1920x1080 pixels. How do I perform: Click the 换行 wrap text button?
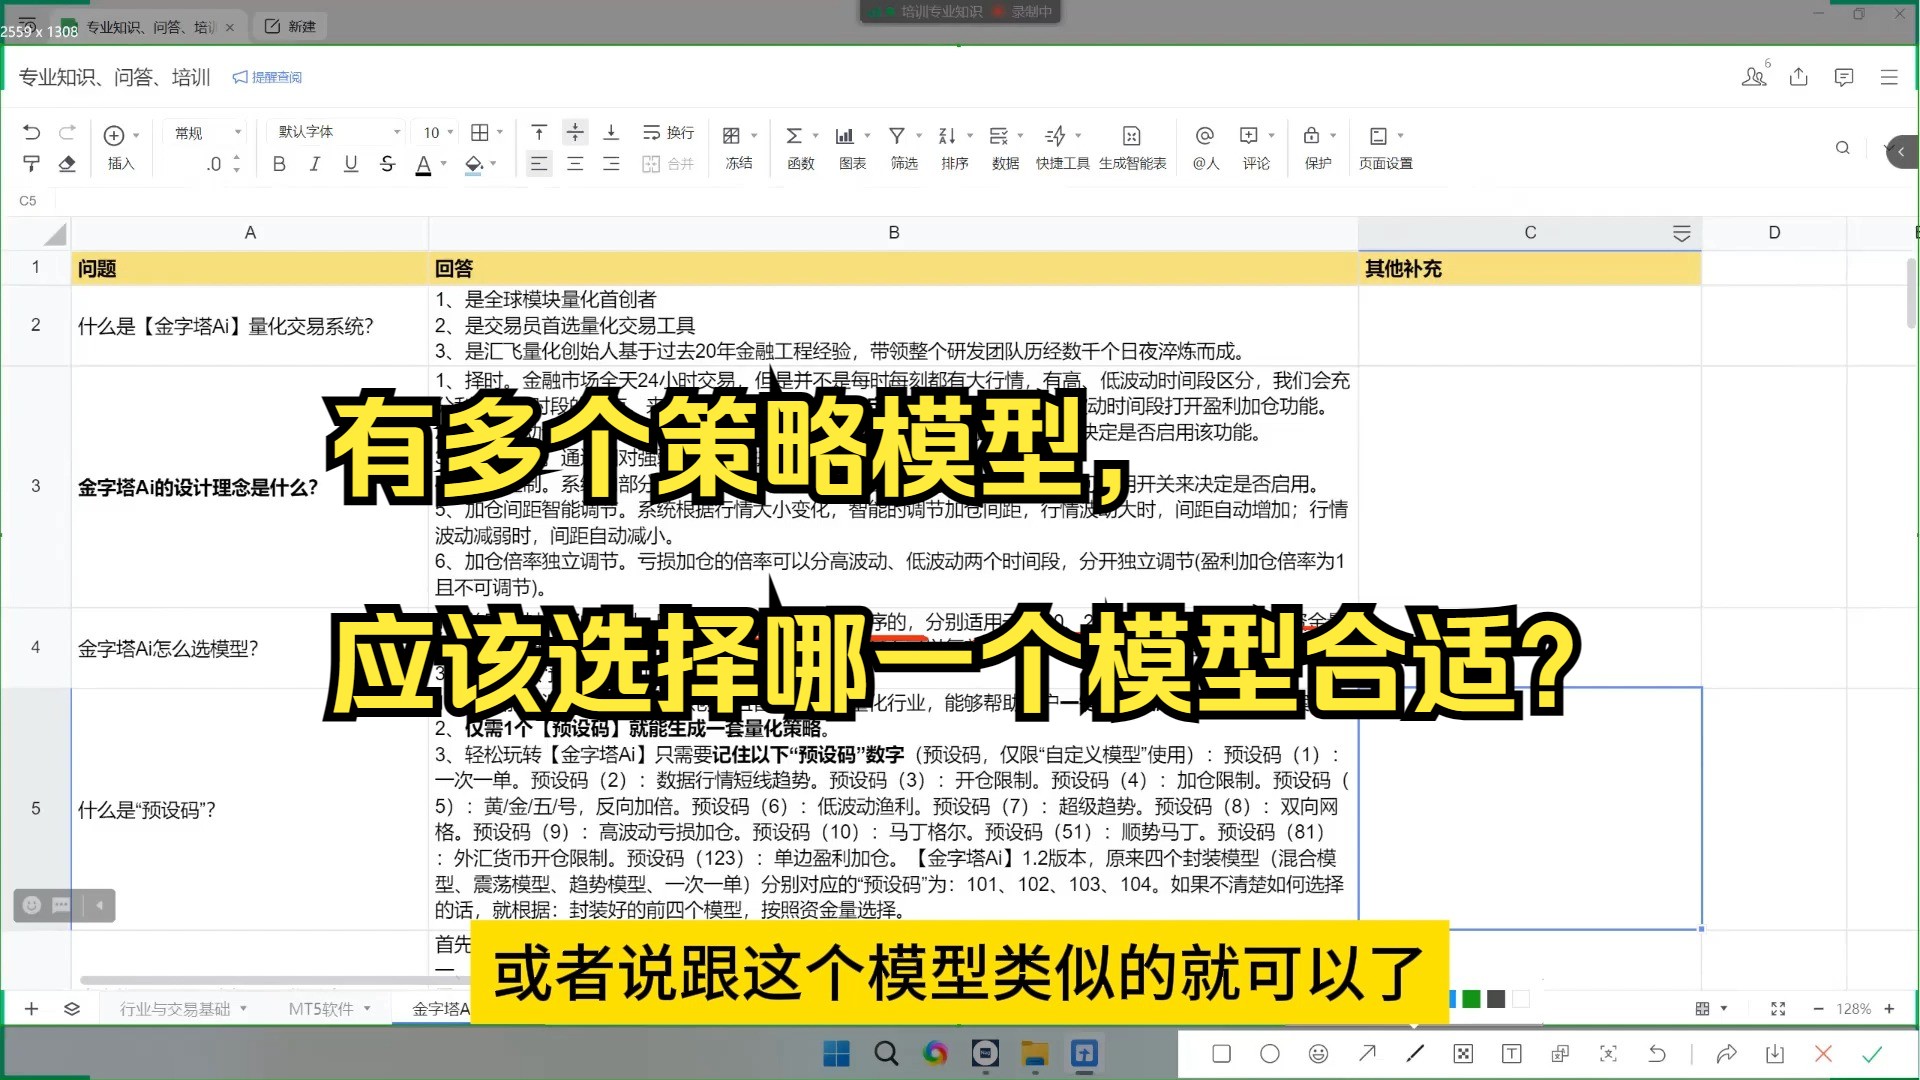click(668, 132)
